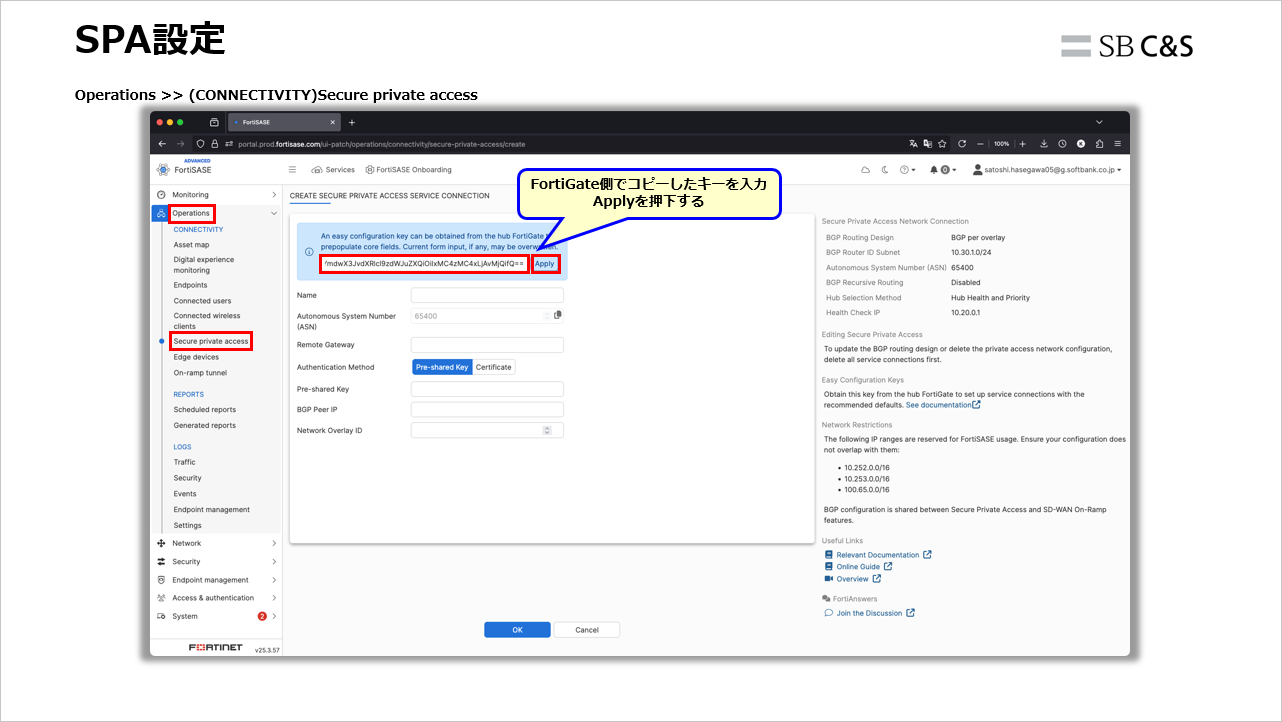The image size is (1282, 722).
Task: Click the Apply button next to key
Action: pos(544,264)
